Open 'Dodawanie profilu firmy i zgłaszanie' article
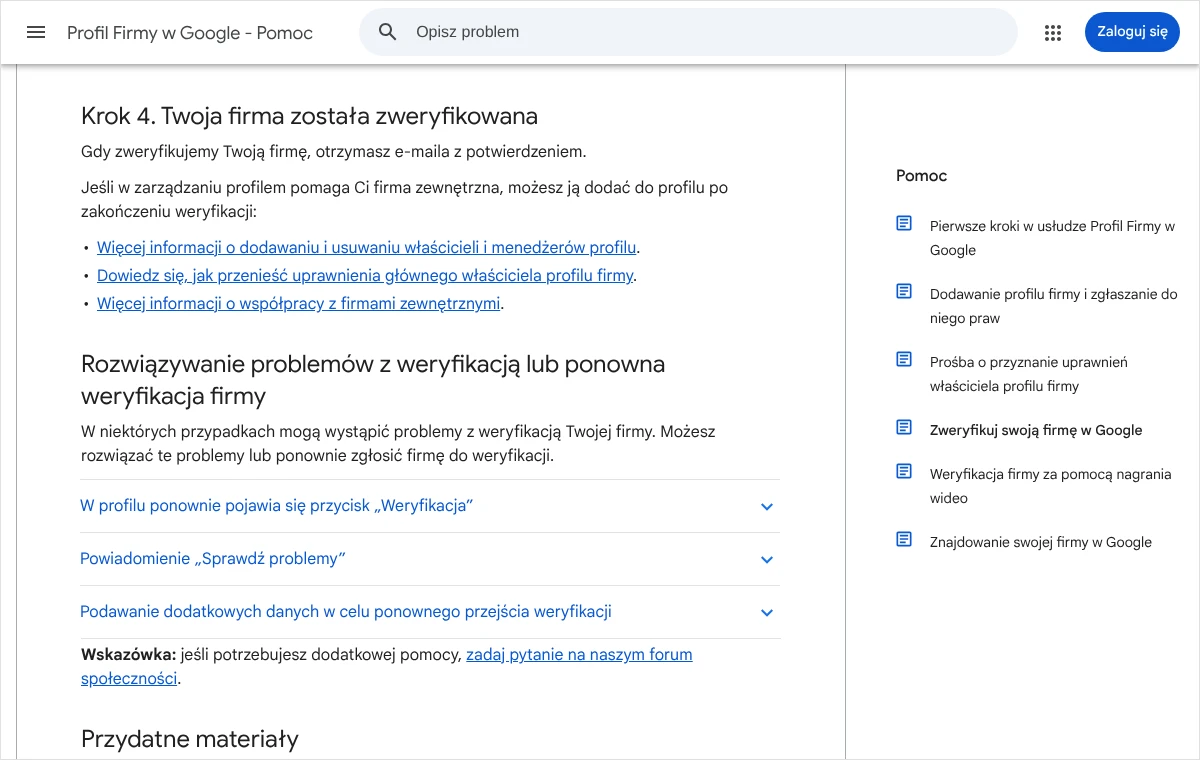The image size is (1200, 760). point(1053,306)
